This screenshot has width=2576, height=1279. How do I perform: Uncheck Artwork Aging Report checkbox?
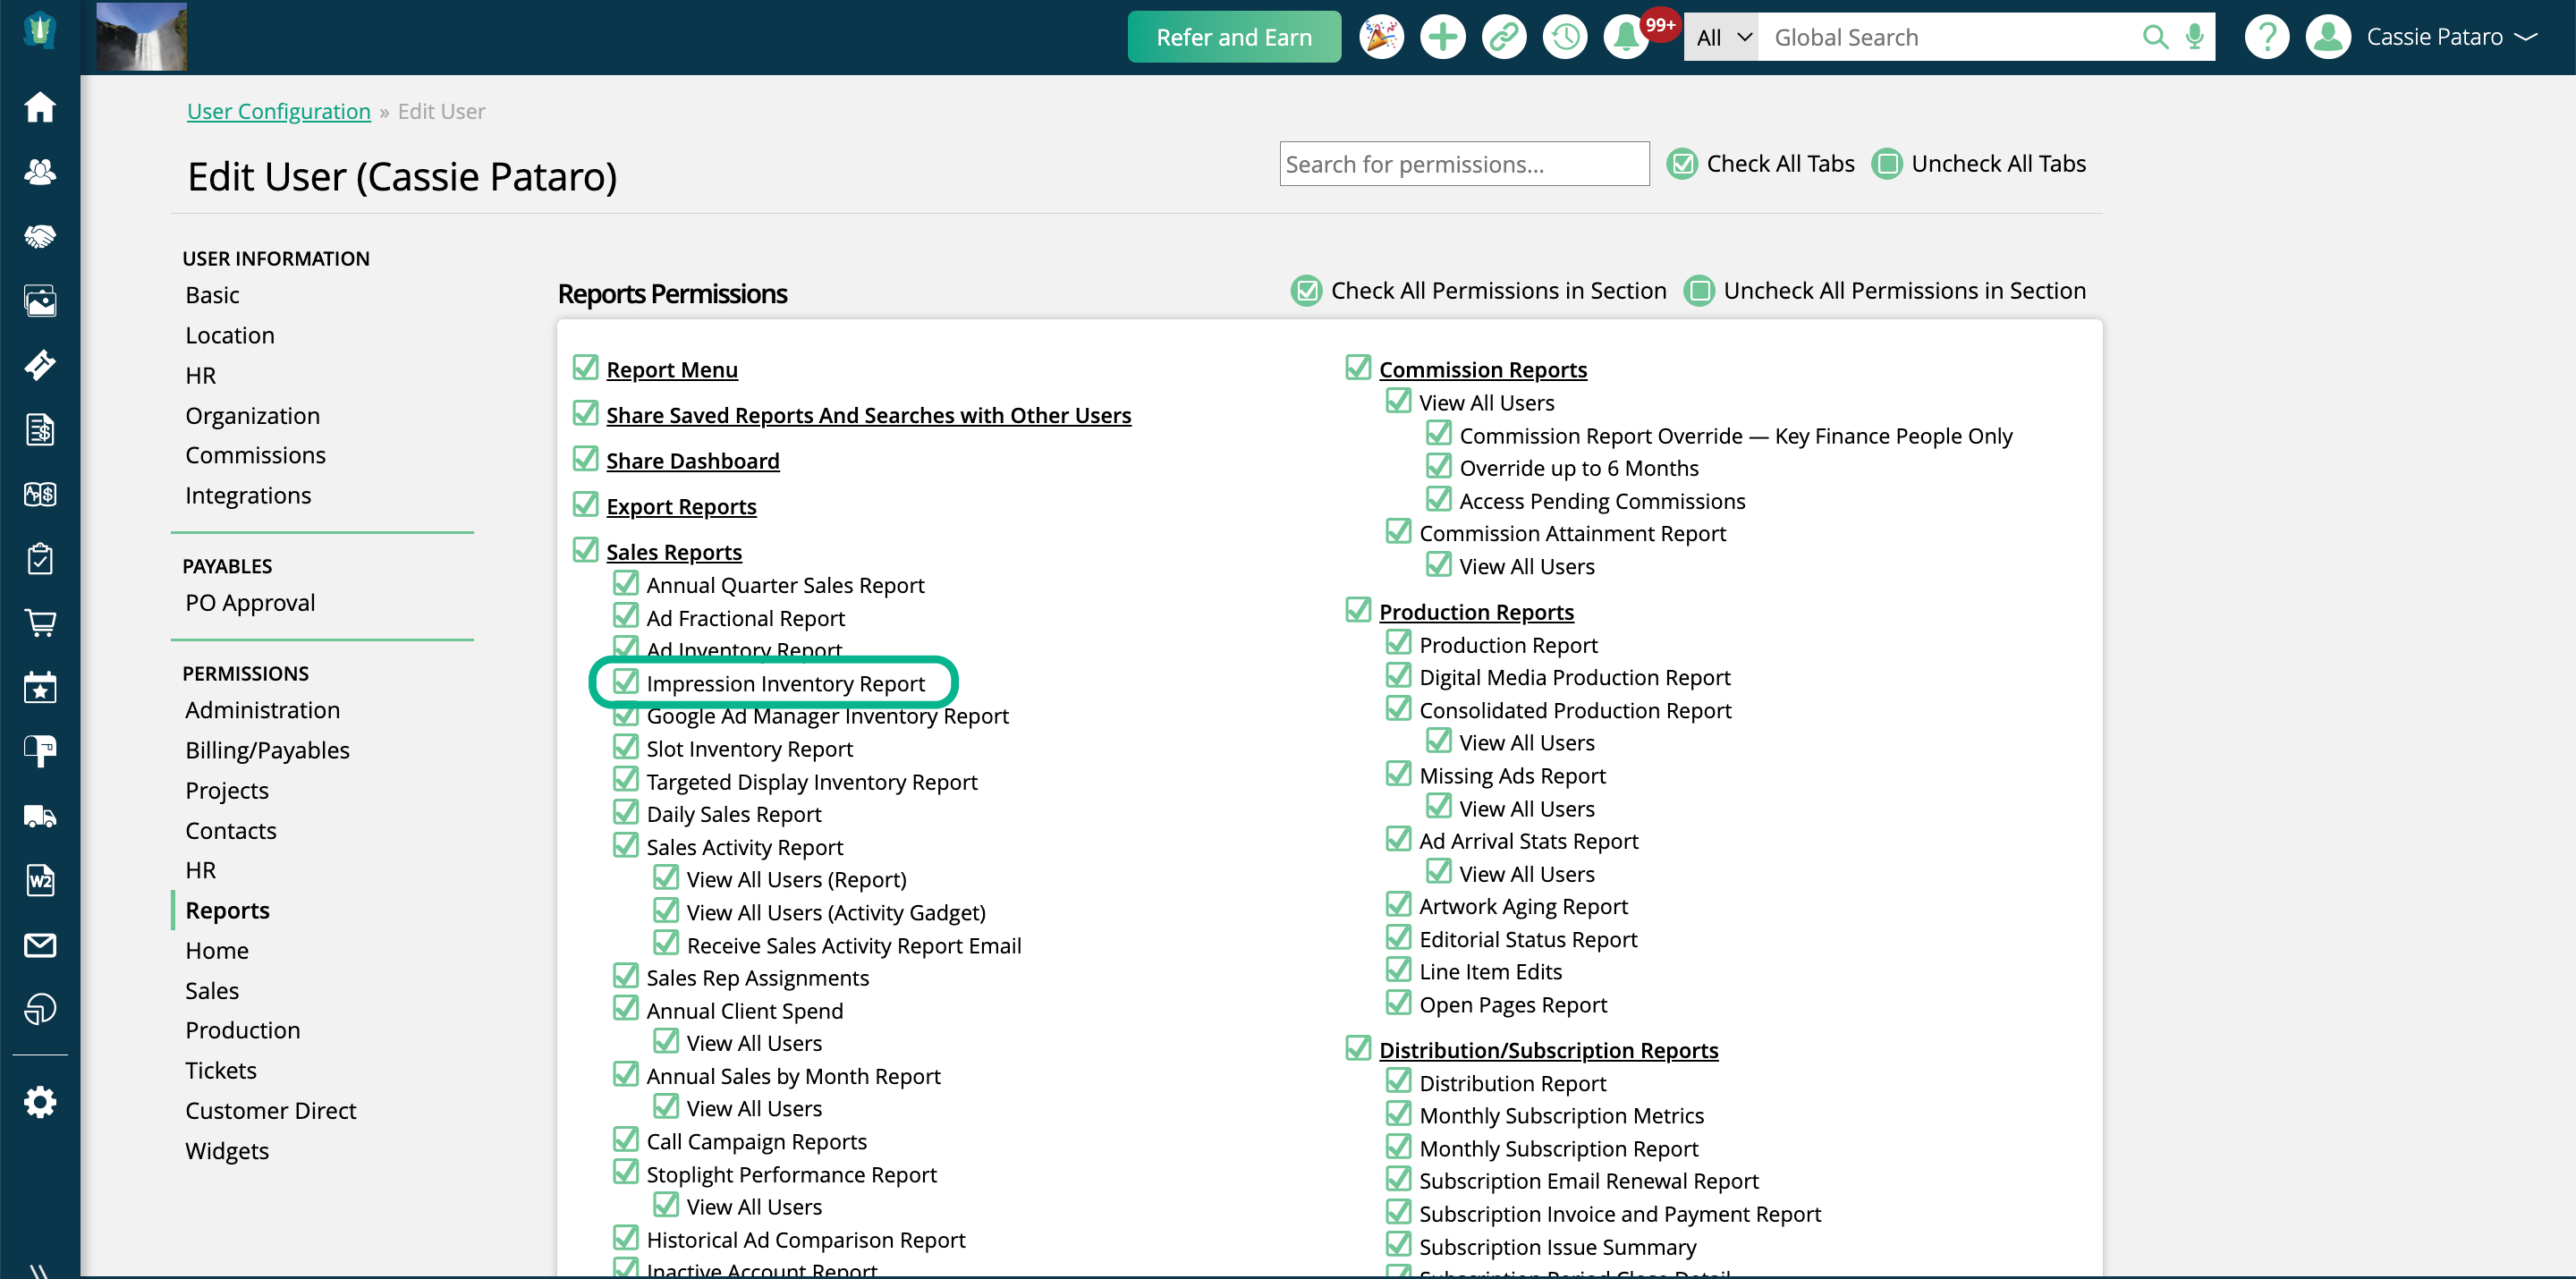[x=1398, y=905]
